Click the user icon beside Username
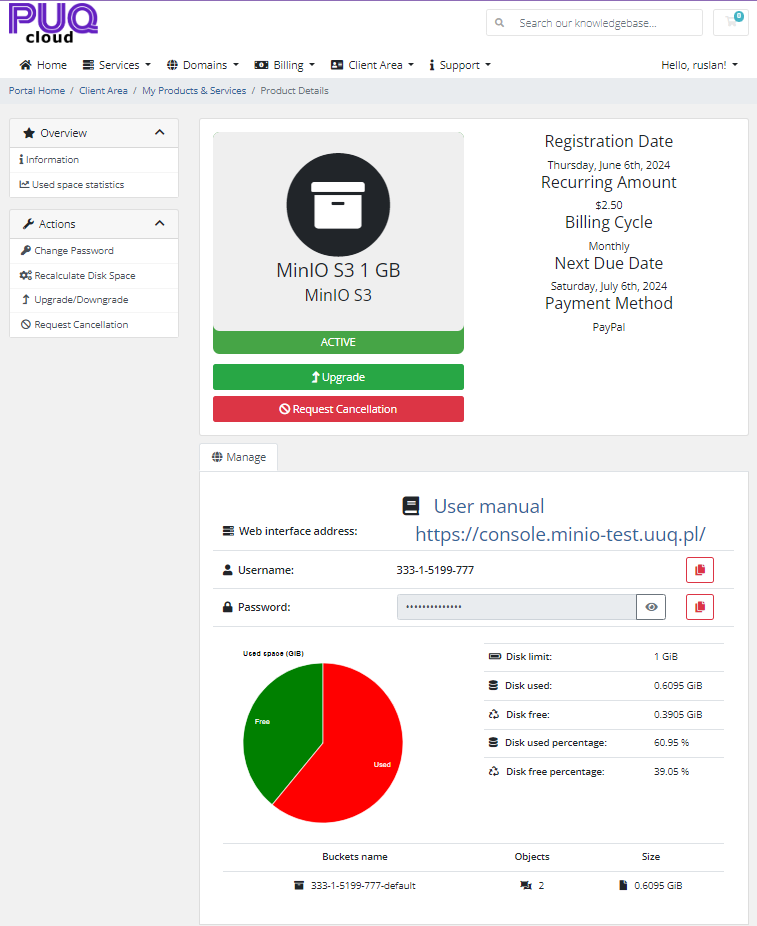This screenshot has height=926, width=757. [x=227, y=570]
